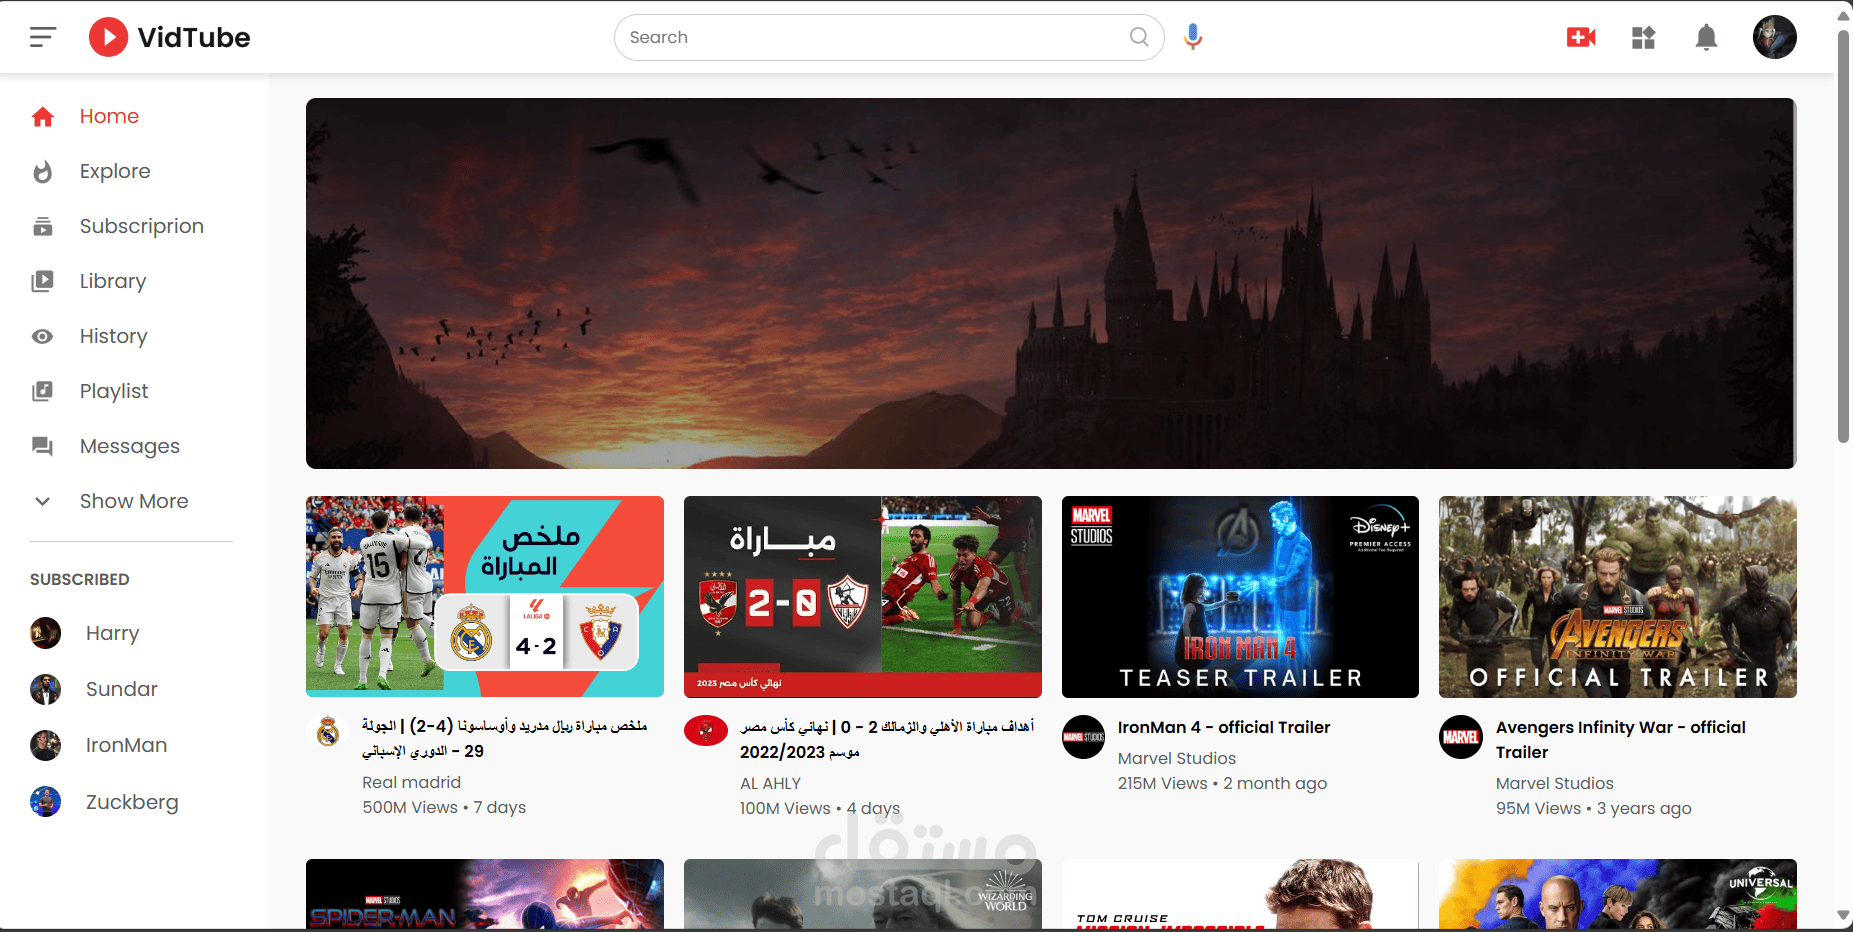Click "Real madrid" channel name text
The height and width of the screenshot is (932, 1853).
pos(411,782)
